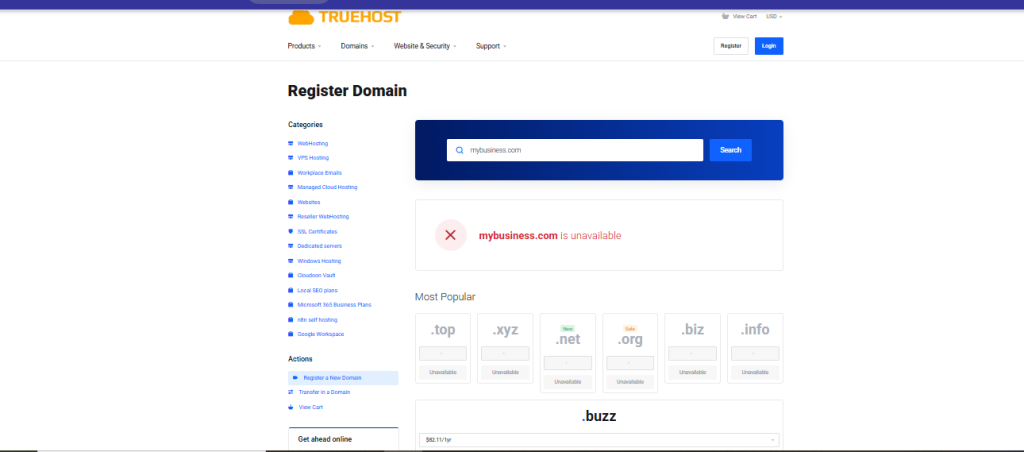This screenshot has width=1024, height=452.
Task: Open the VPS Hosting category link
Action: [x=313, y=158]
